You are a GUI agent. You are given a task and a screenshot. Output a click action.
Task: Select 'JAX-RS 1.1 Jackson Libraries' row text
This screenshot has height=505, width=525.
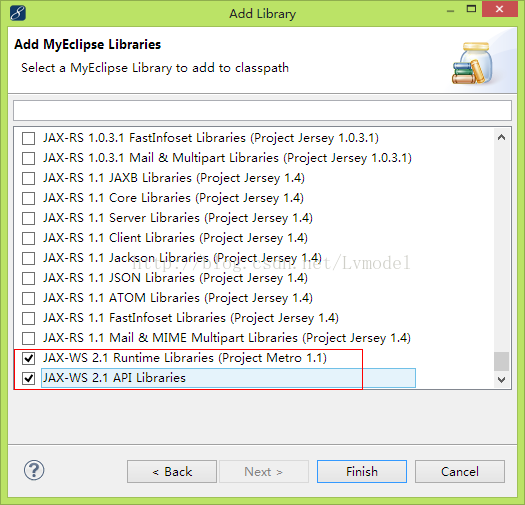tap(182, 258)
